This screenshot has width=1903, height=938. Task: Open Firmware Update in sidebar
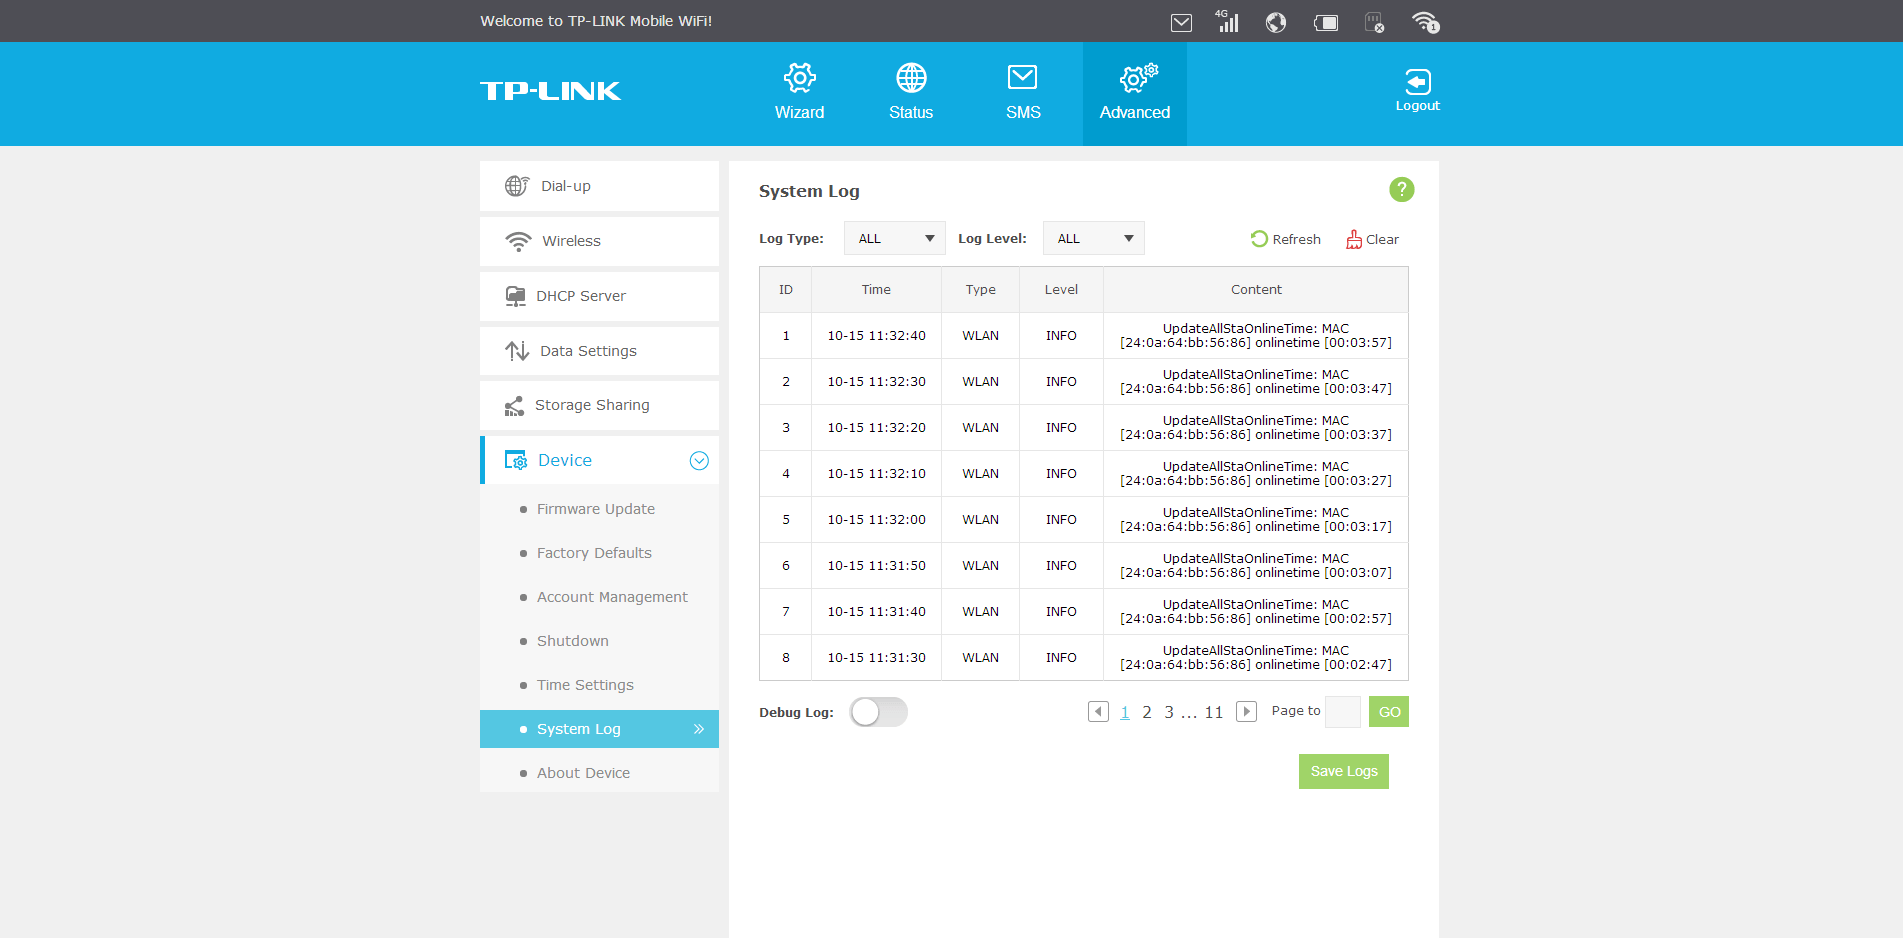[x=595, y=509]
